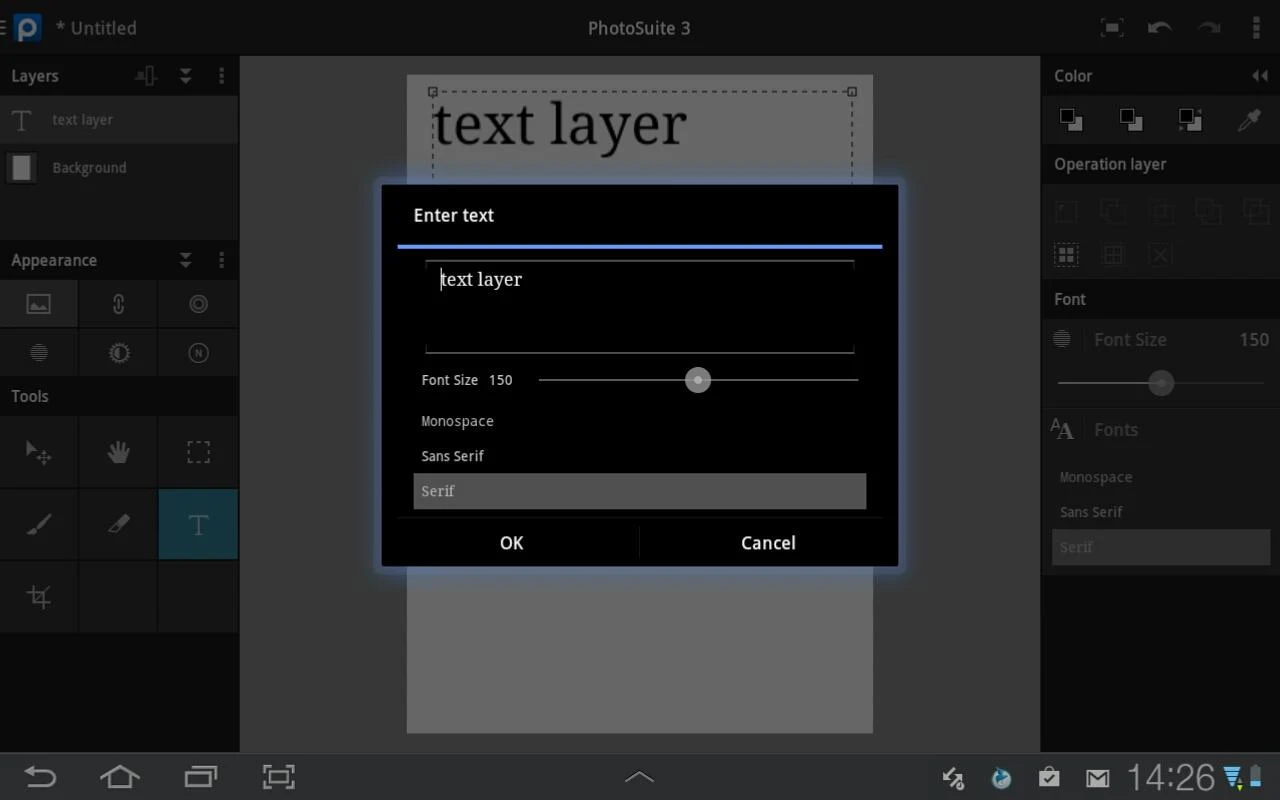Select the Hand pan tool
The image size is (1280, 800).
click(119, 452)
